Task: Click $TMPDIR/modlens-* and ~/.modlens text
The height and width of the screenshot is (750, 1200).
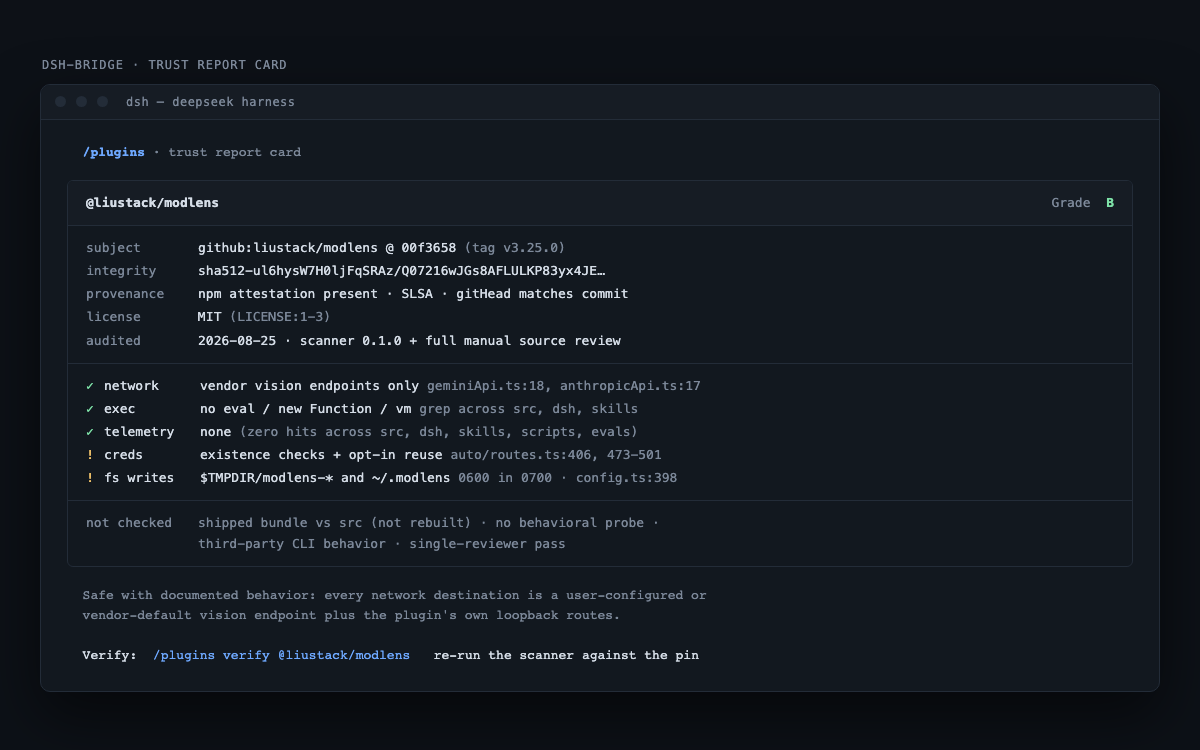Action: click(325, 478)
